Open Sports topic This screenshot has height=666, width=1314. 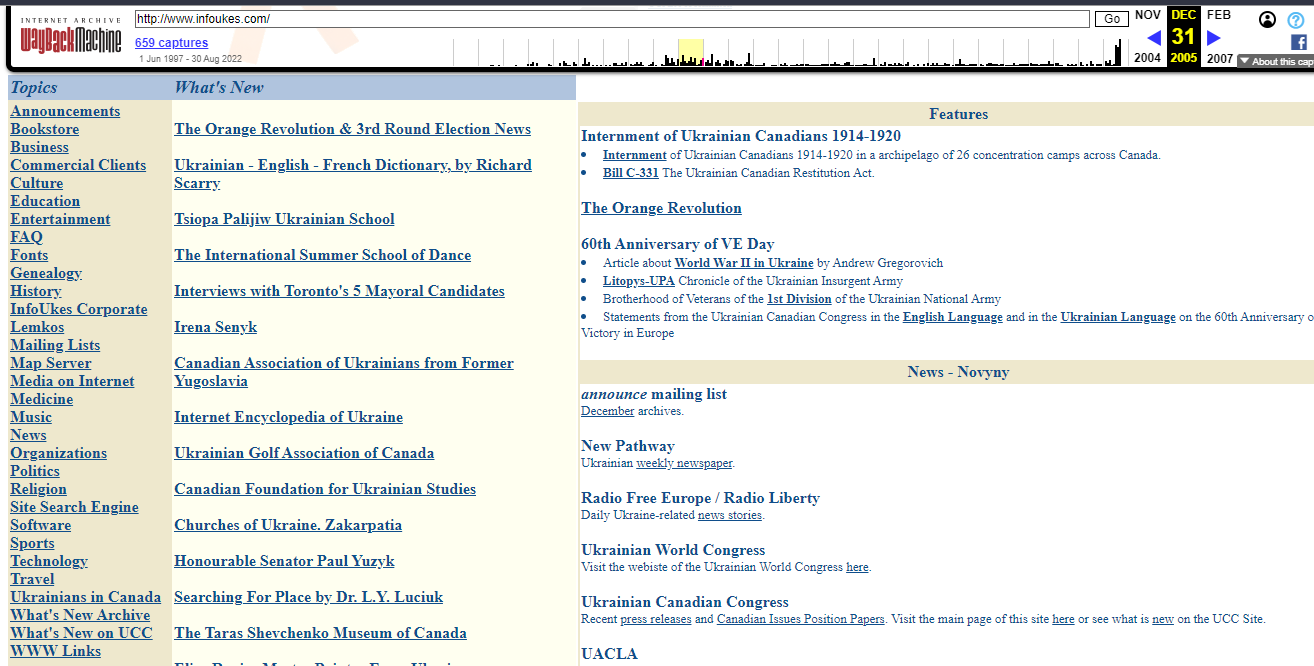tap(33, 543)
